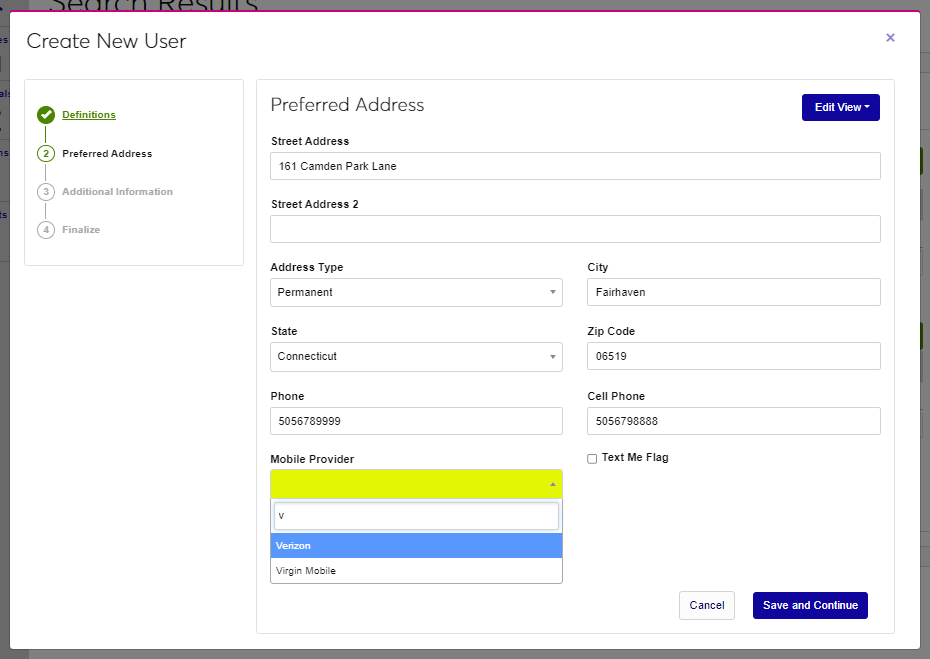Open the Address Type dropdown
Viewport: 930px width, 659px height.
pyautogui.click(x=416, y=292)
